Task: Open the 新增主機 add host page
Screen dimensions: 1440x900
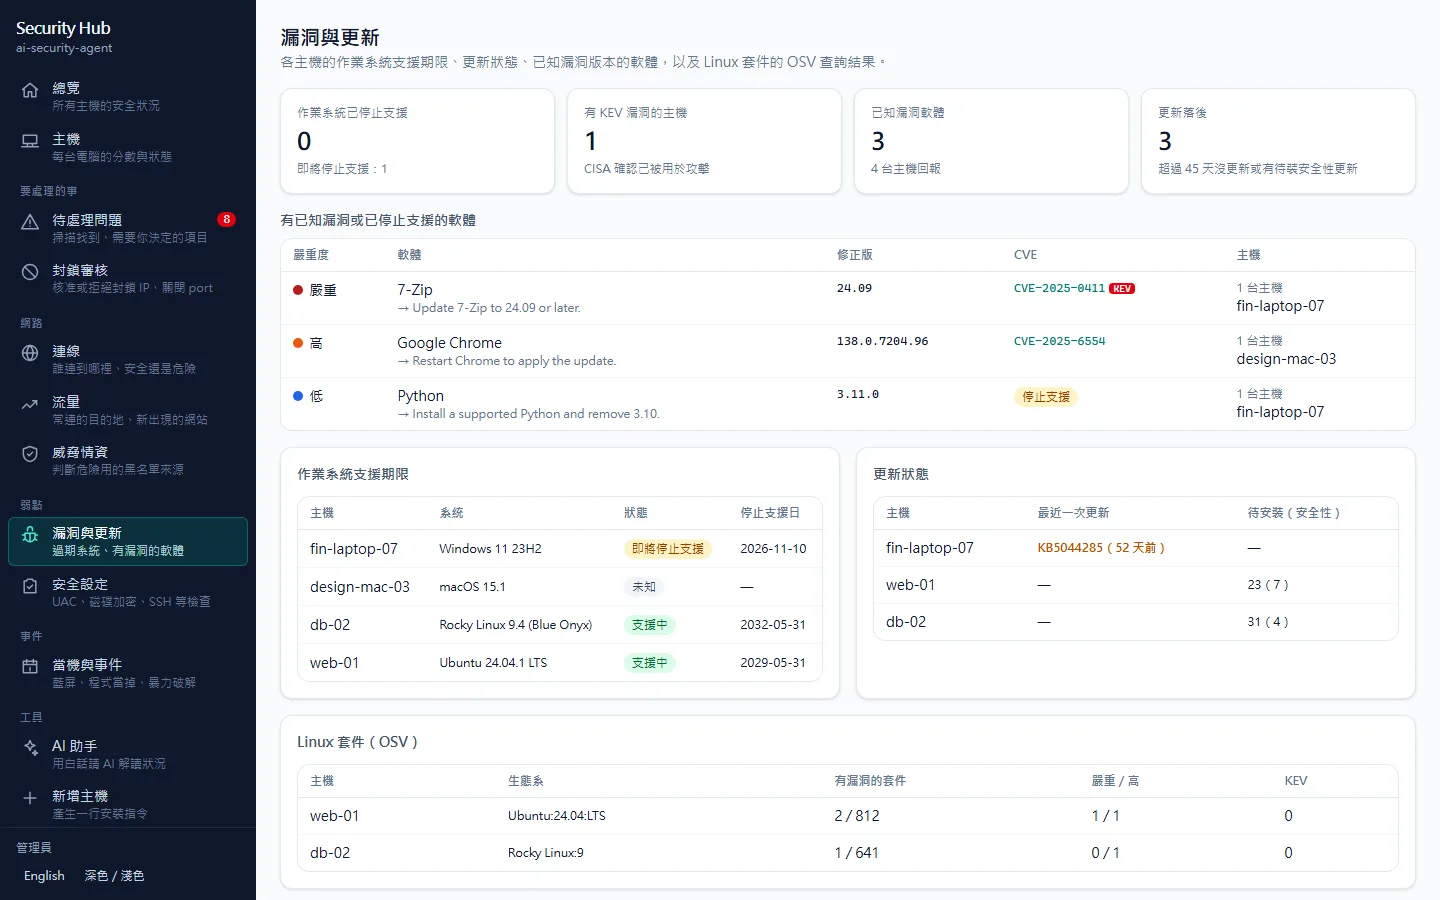Action: tap(128, 804)
